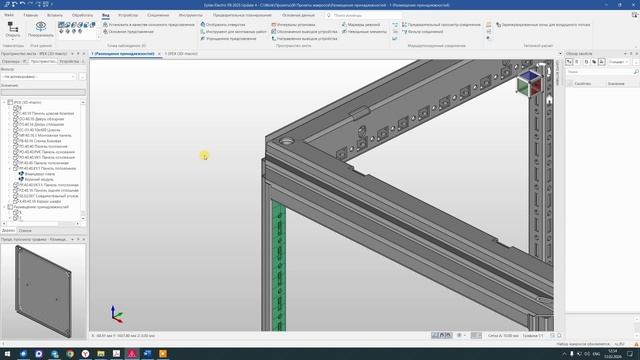Select the first isometric viewpoint in gallery's second row
Viewport: 640px width, 360px height.
point(61,31)
